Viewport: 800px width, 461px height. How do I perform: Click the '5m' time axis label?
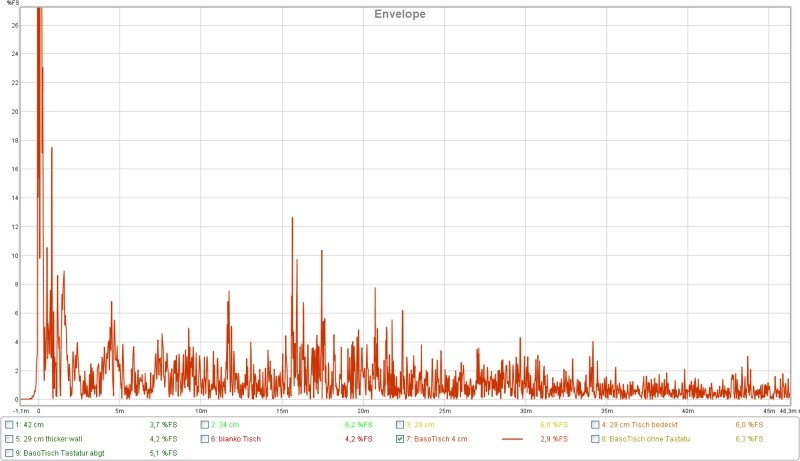(x=119, y=411)
